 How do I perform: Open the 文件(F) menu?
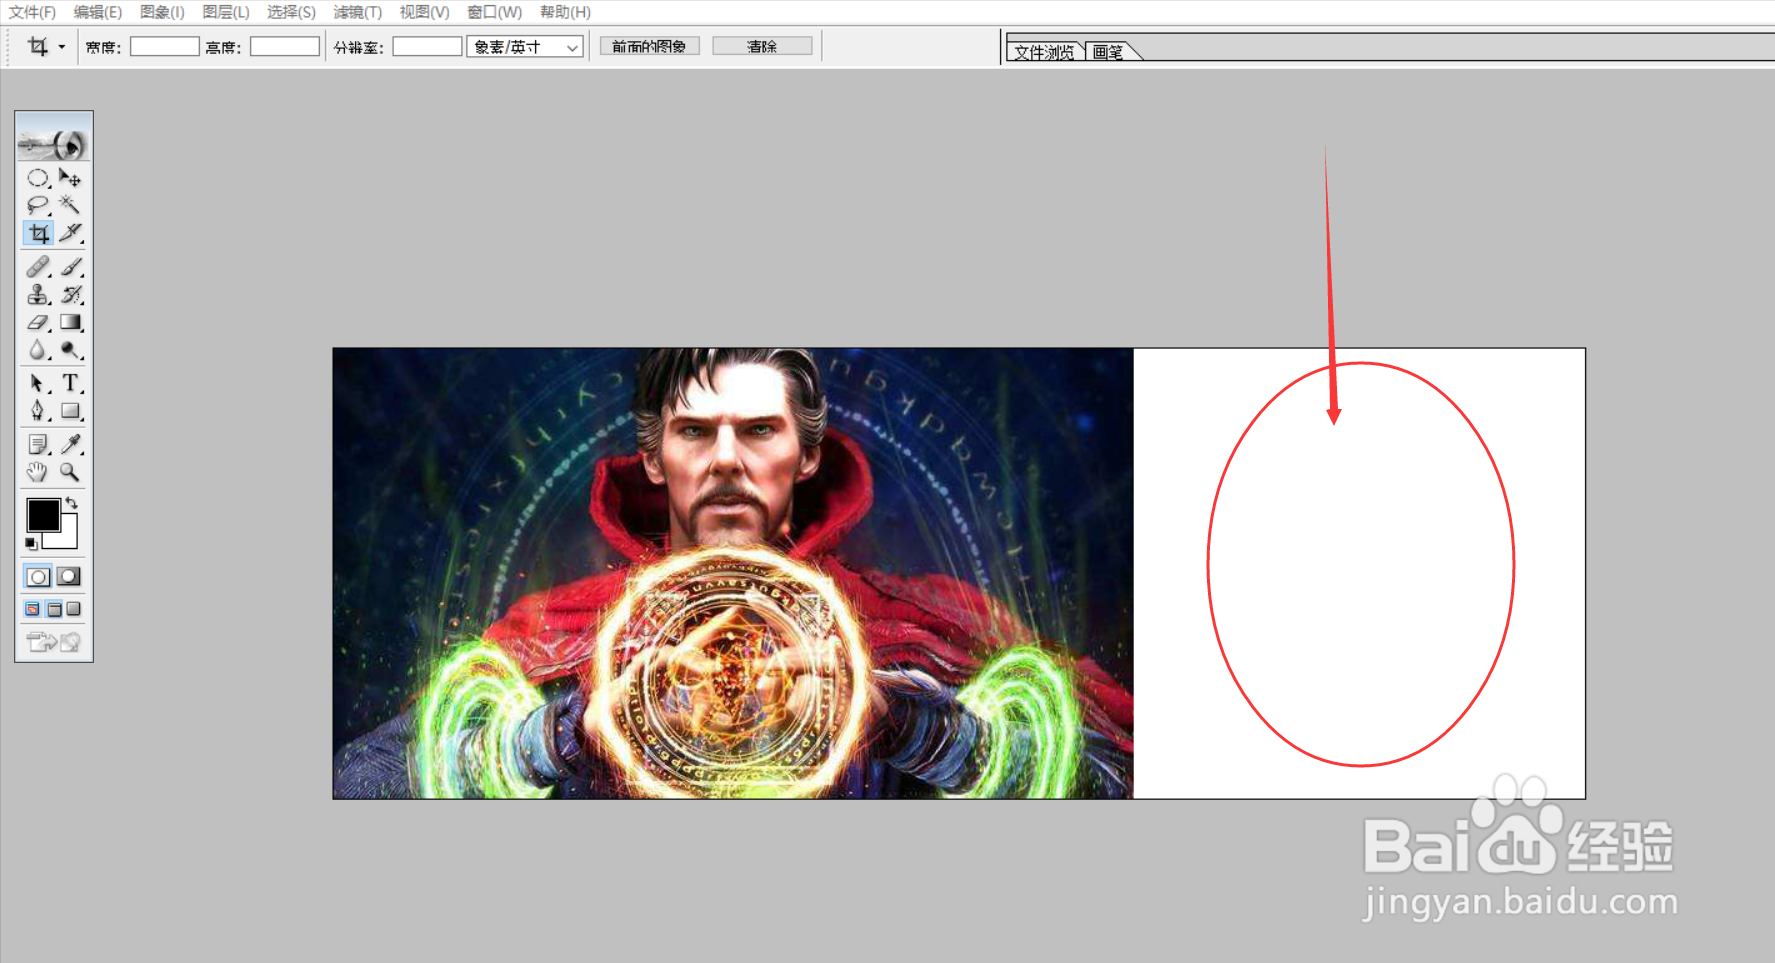coord(32,12)
